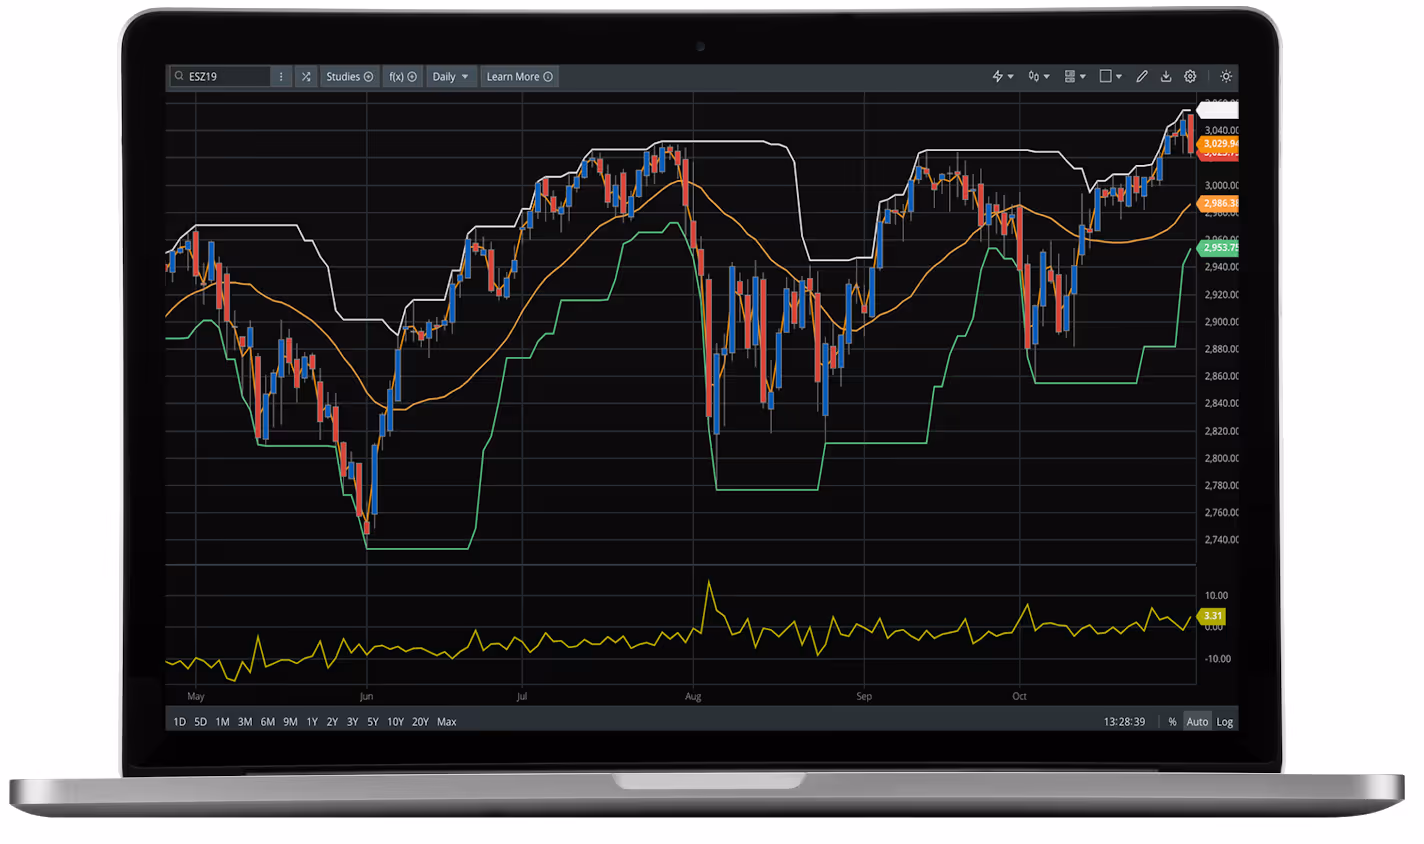Image resolution: width=1424 pixels, height=844 pixels.
Task: Select the 2Y time range
Action: click(x=332, y=721)
